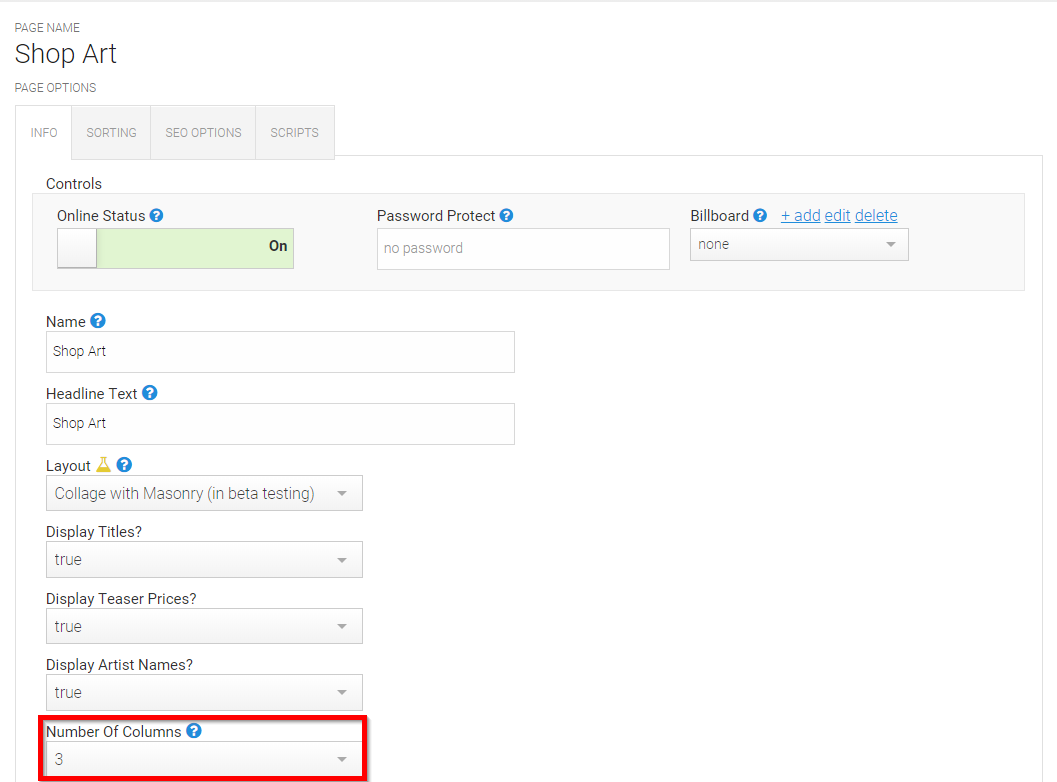Click the help icon beside Layout

point(124,464)
